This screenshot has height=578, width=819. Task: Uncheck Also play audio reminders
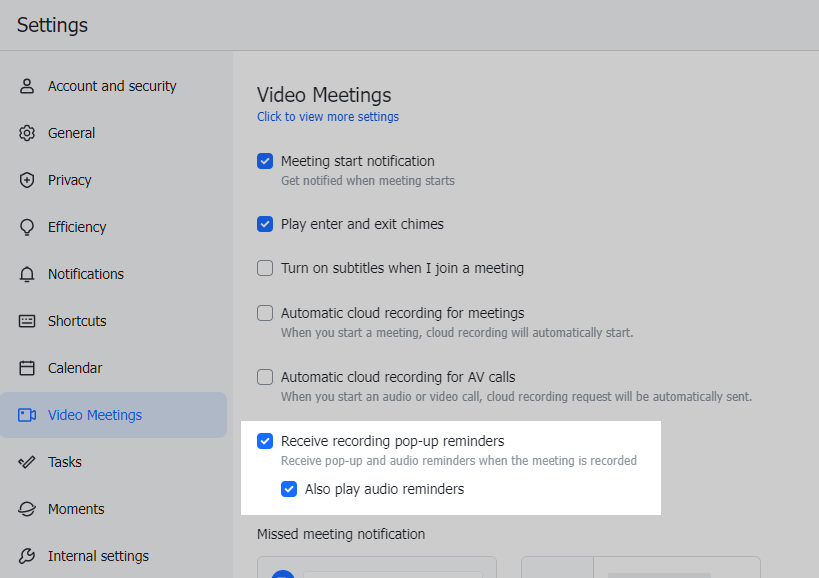tap(289, 489)
